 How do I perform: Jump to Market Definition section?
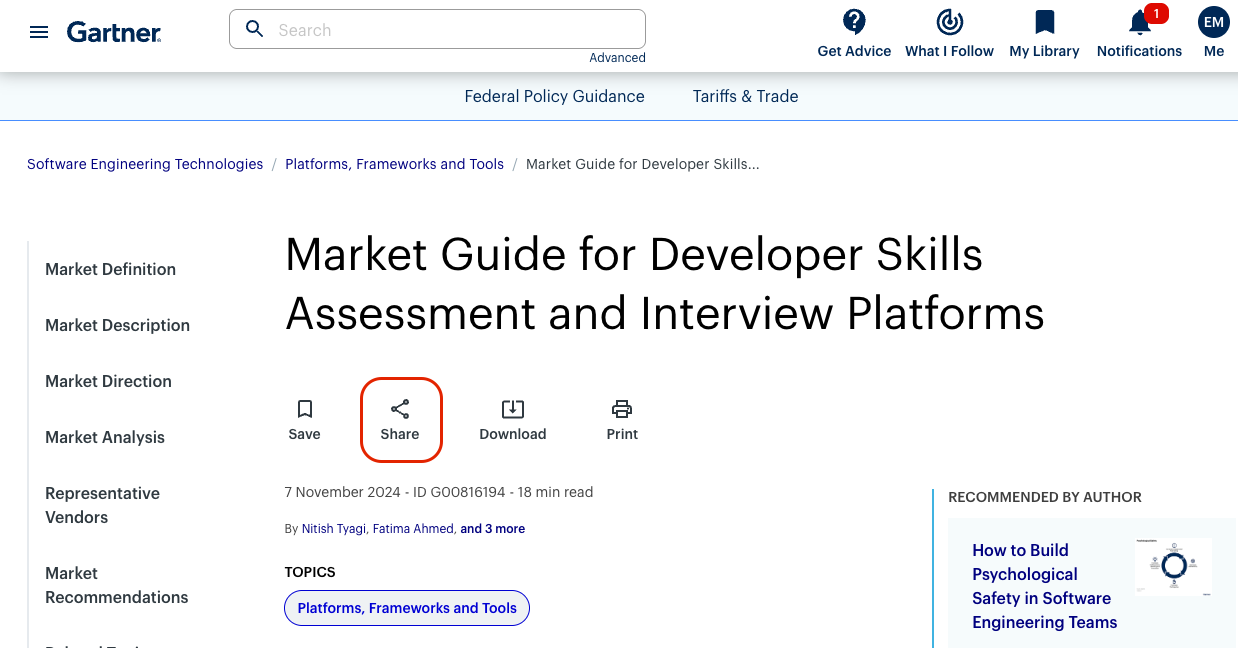110,269
